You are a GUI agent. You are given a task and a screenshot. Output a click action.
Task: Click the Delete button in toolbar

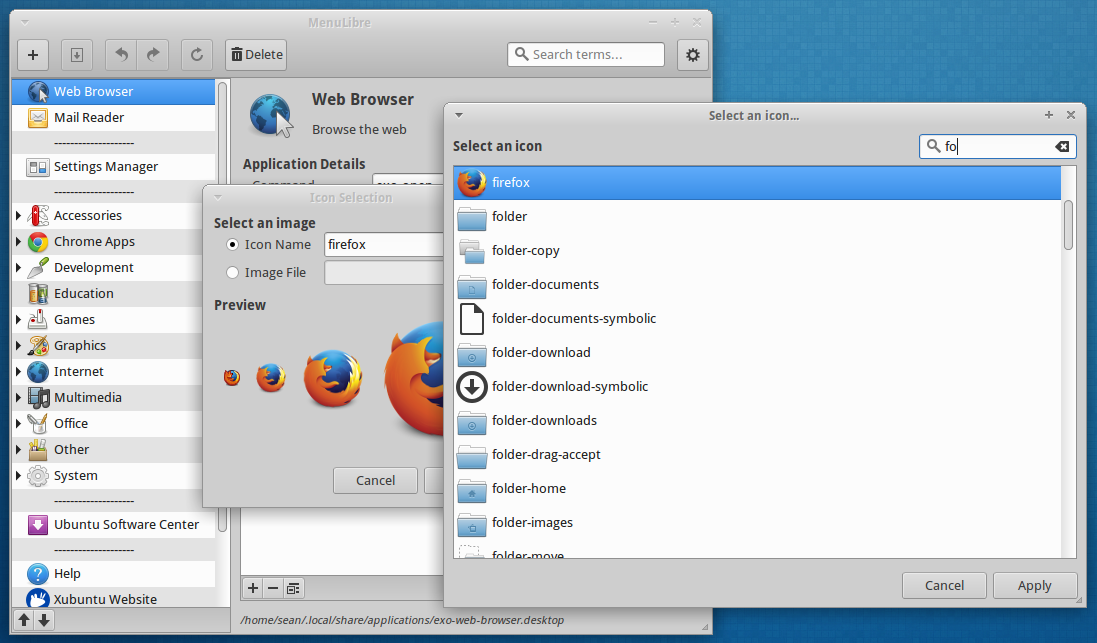point(256,55)
